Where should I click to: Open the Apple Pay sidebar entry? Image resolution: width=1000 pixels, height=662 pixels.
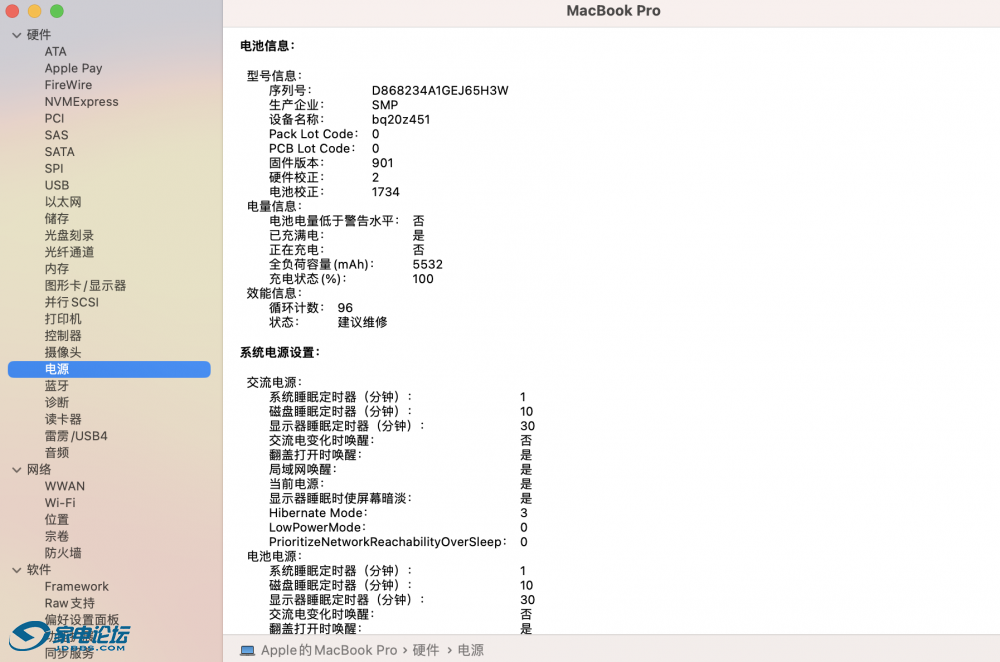(x=73, y=68)
